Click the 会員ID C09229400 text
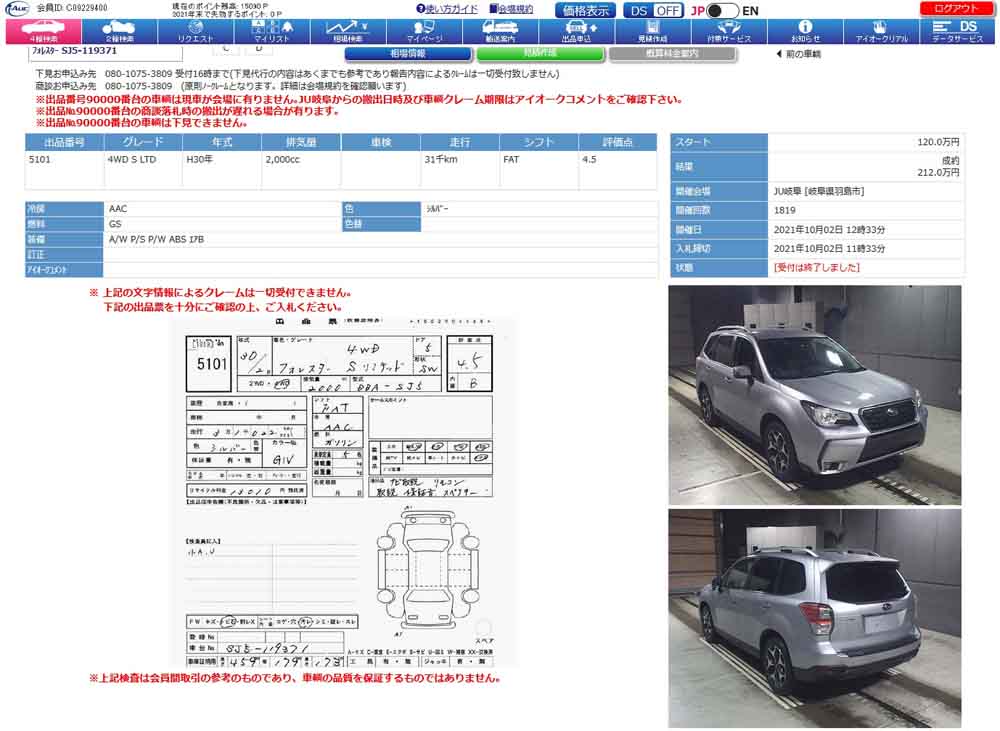The height and width of the screenshot is (731, 1000). (71, 8)
